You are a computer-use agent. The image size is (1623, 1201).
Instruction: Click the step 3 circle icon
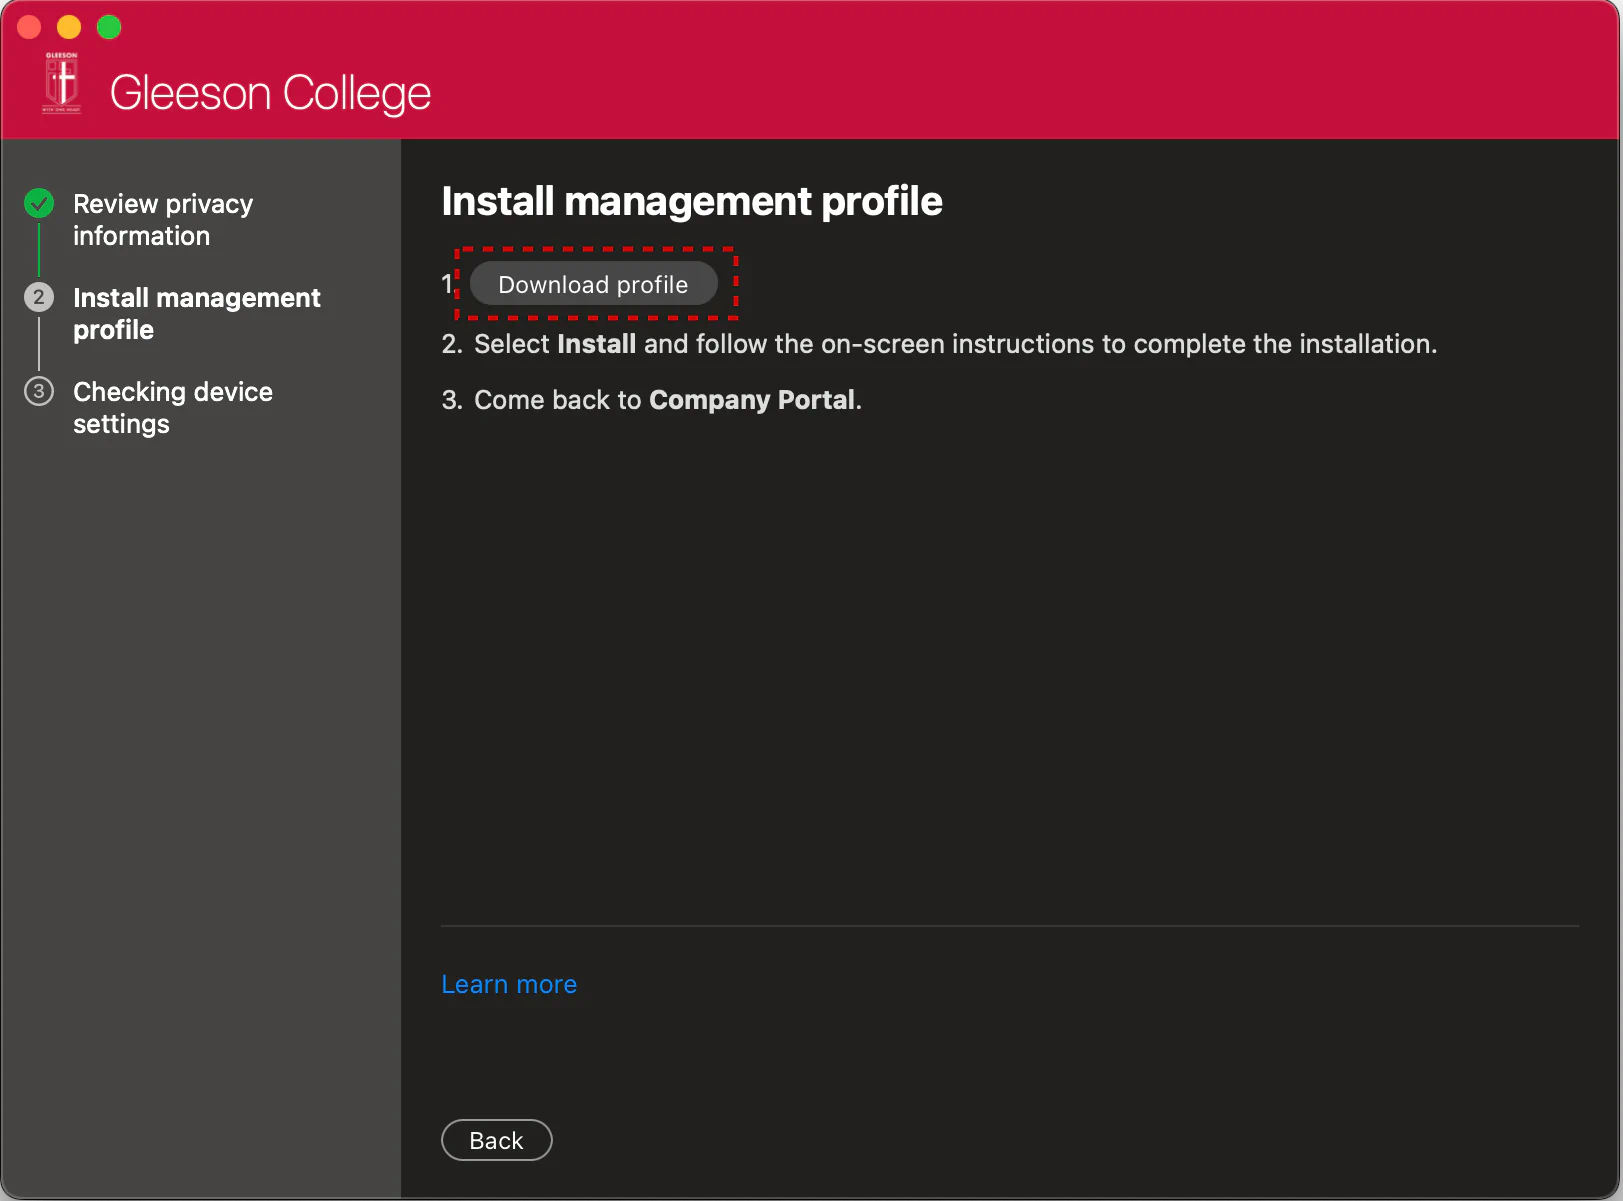pyautogui.click(x=39, y=391)
